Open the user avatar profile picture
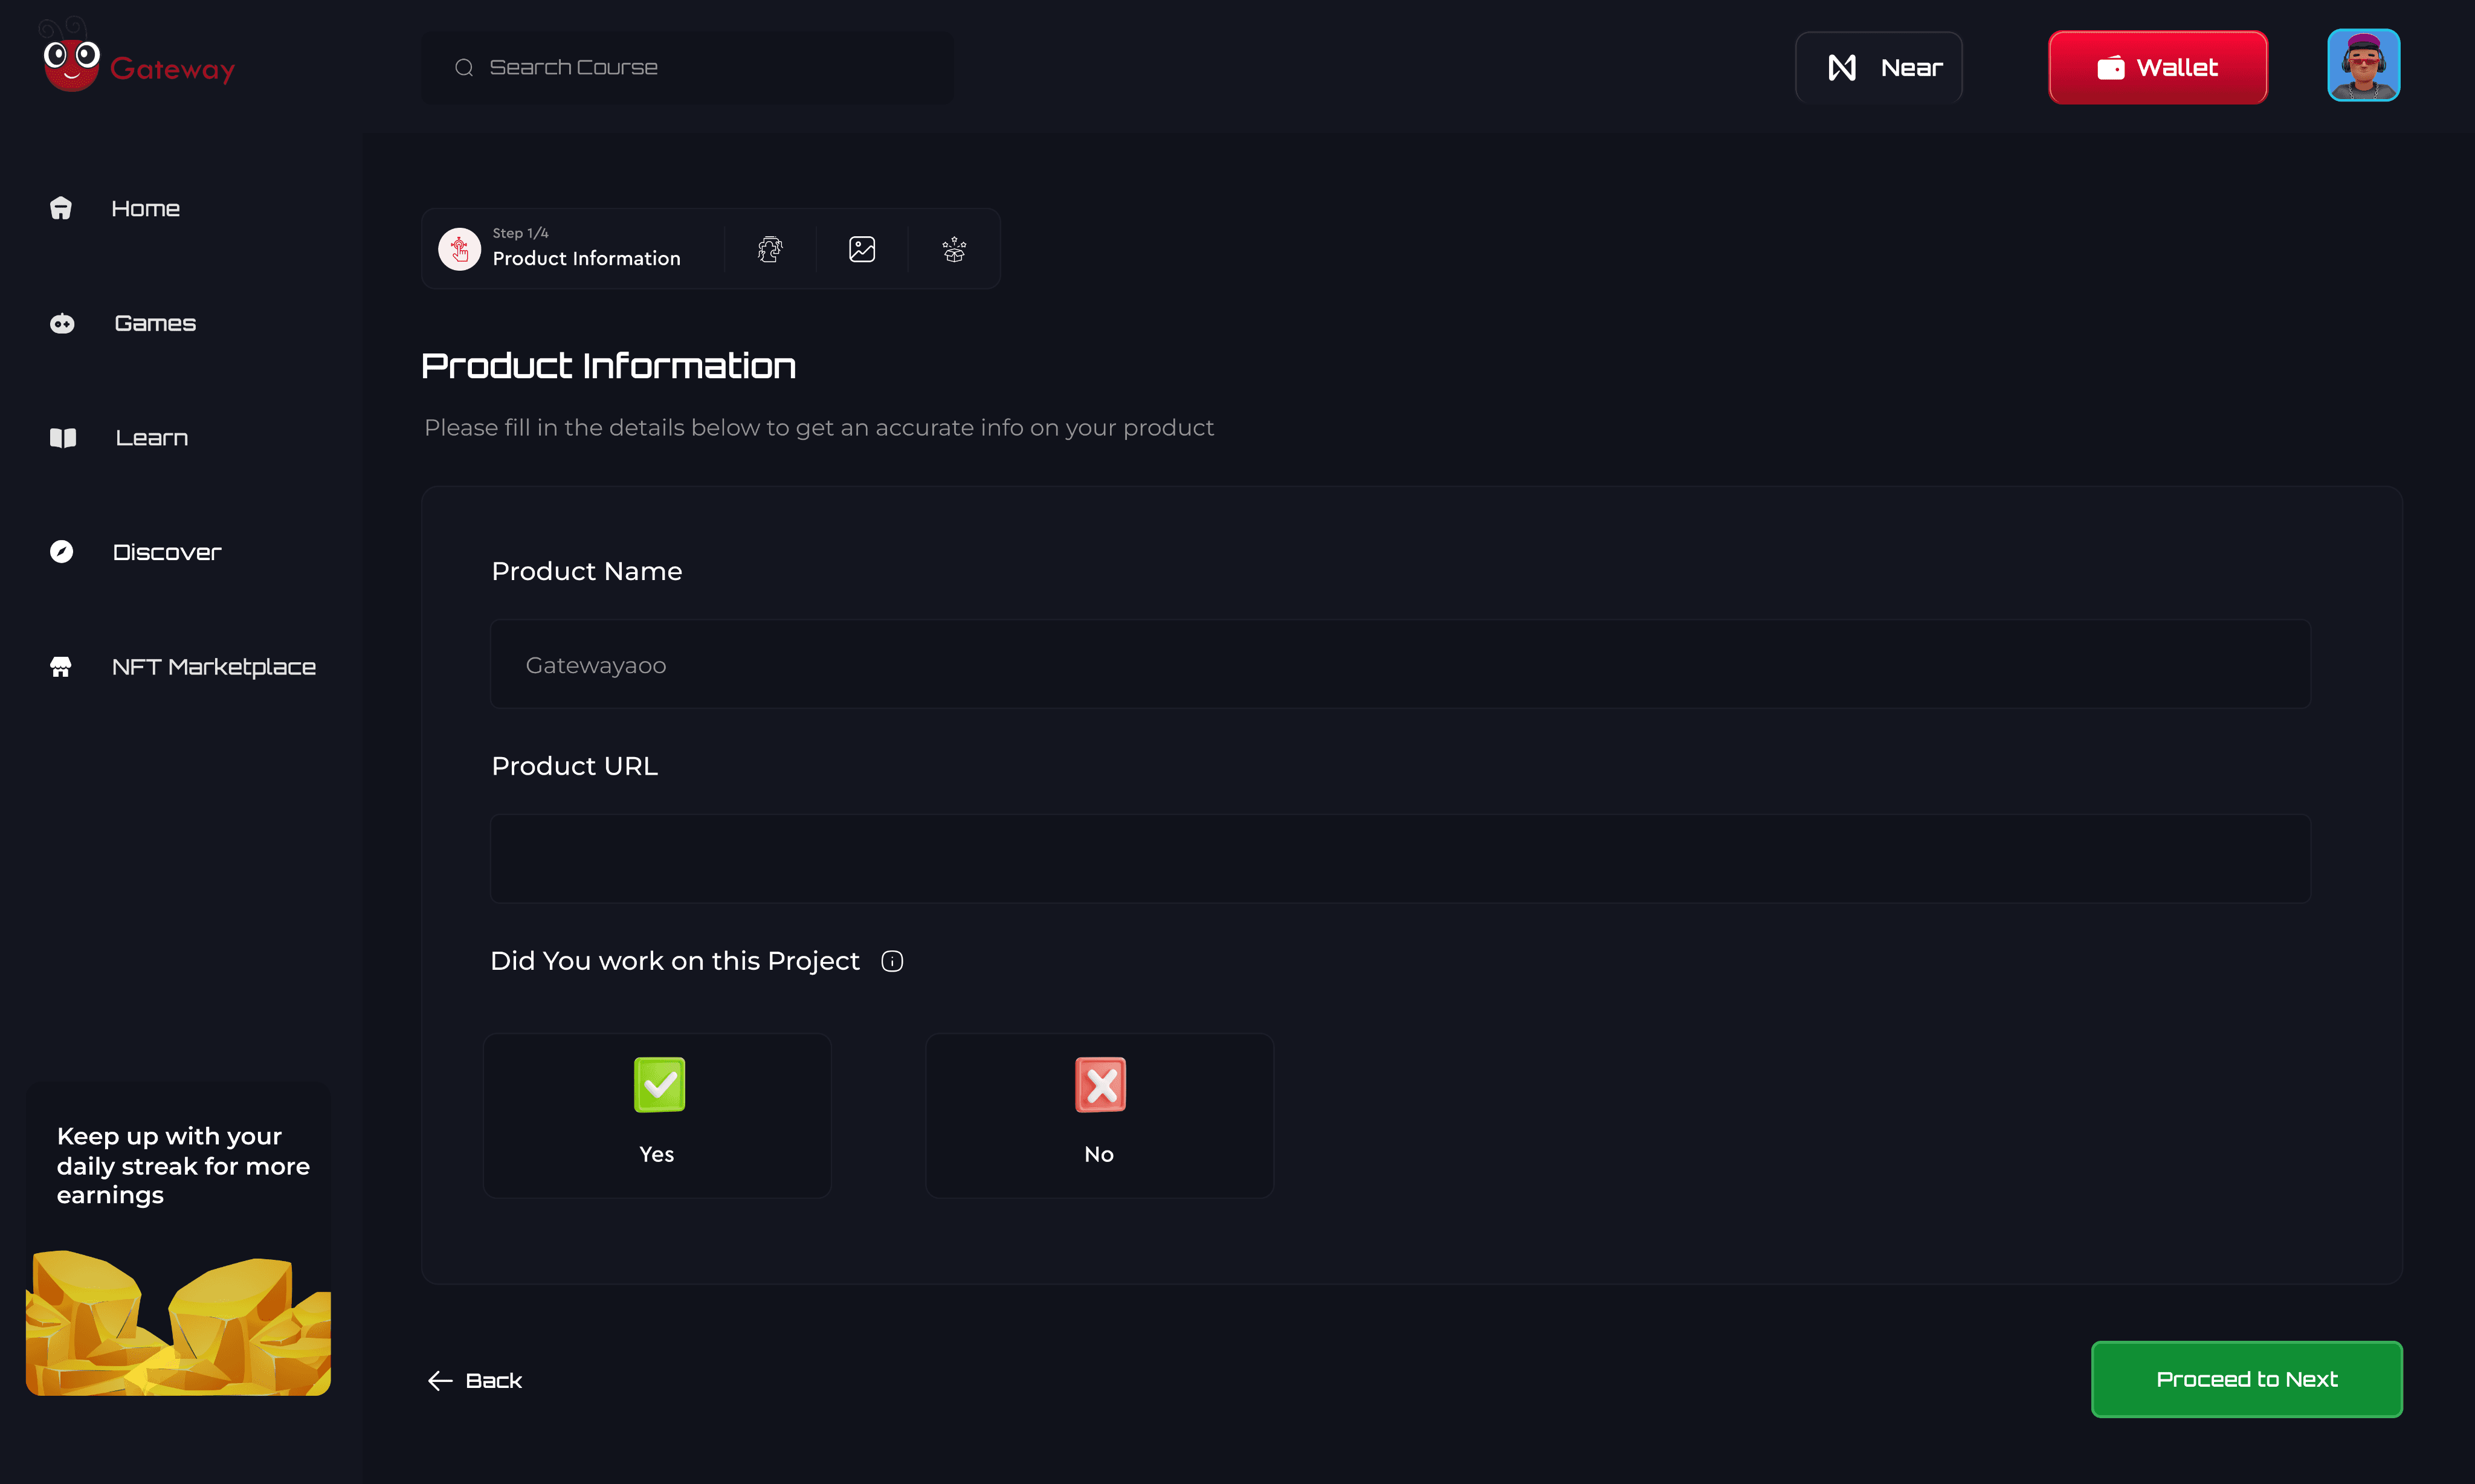Screen dimensions: 2475x1484 click(2363, 66)
